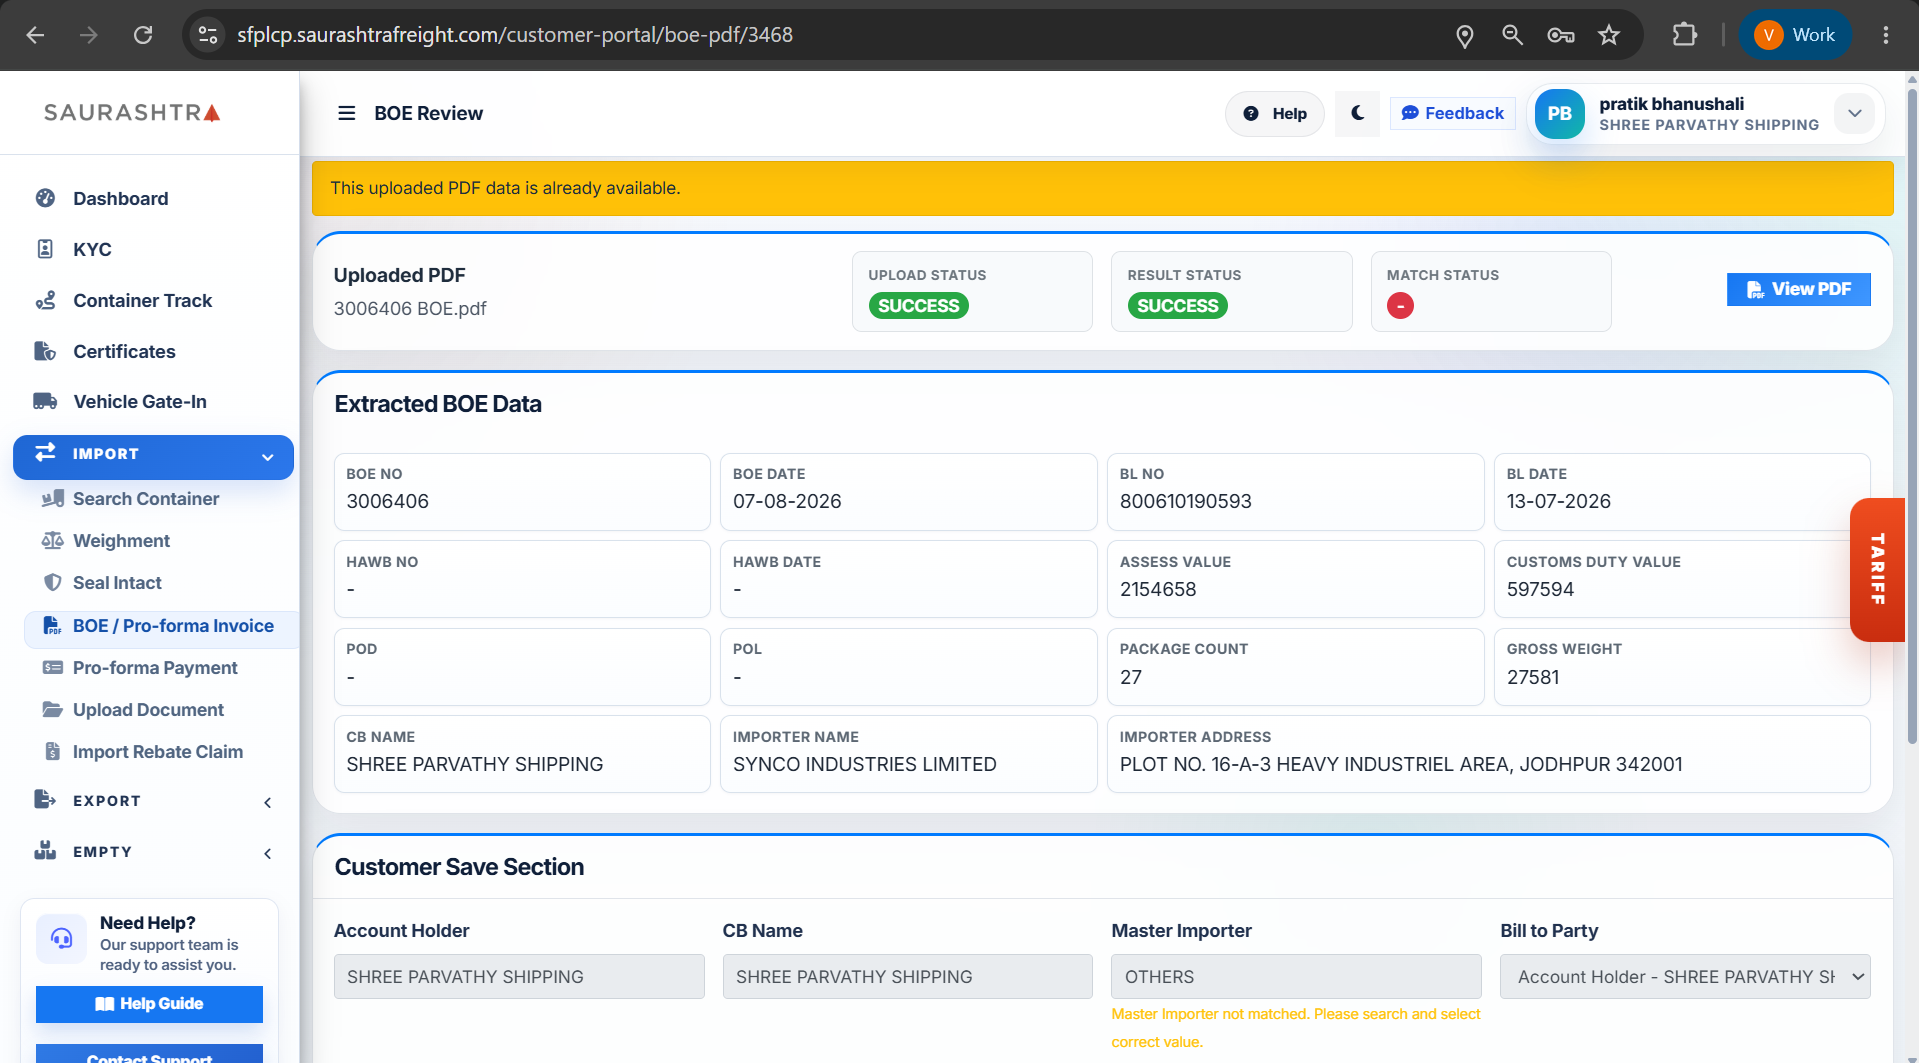Expand the user profile dropdown chevron
The height and width of the screenshot is (1063, 1919).
pyautogui.click(x=1854, y=113)
